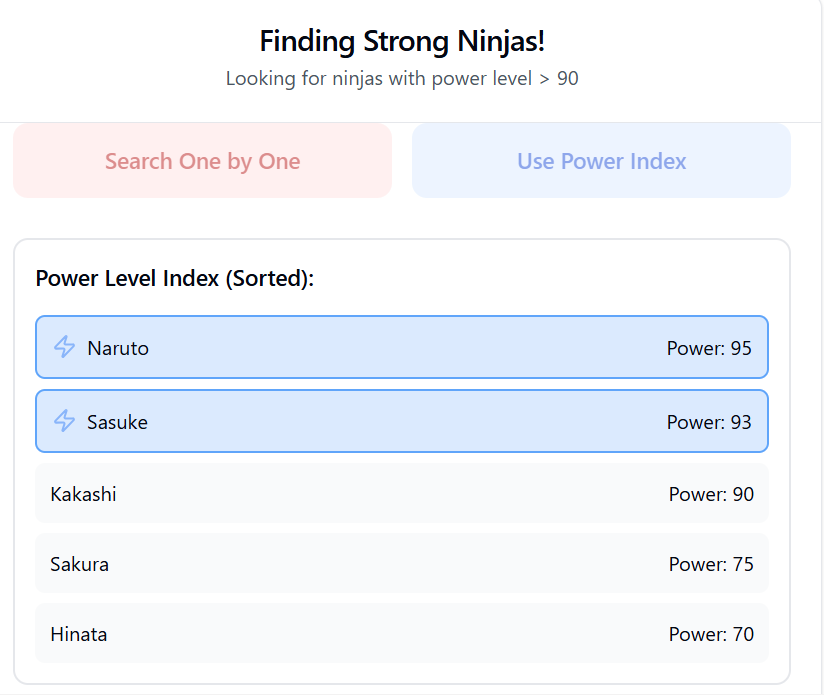This screenshot has height=698, width=824.
Task: Click Hinata's Power: 70 value
Action: [x=711, y=634]
